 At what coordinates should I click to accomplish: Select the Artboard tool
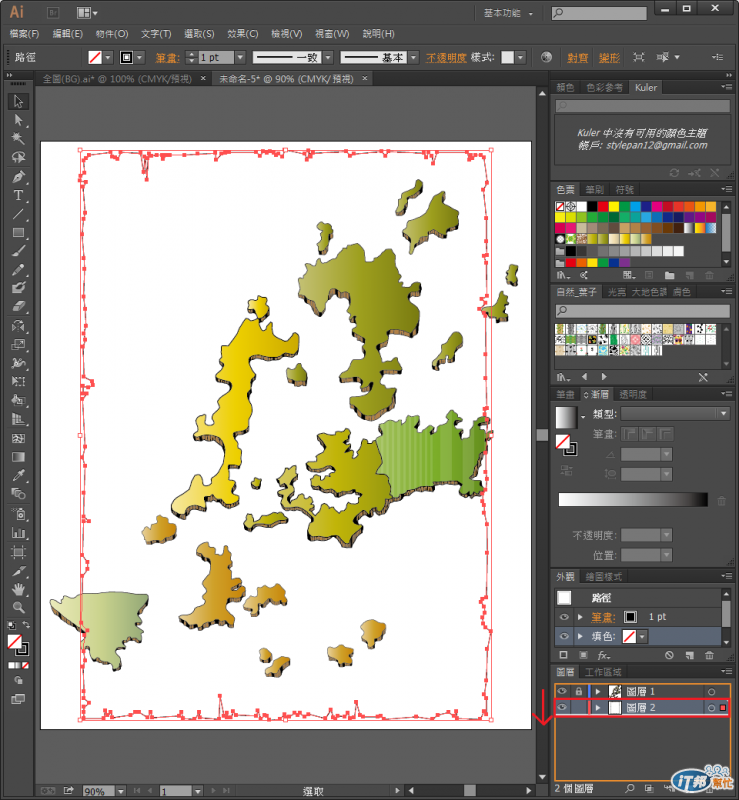tap(18, 552)
